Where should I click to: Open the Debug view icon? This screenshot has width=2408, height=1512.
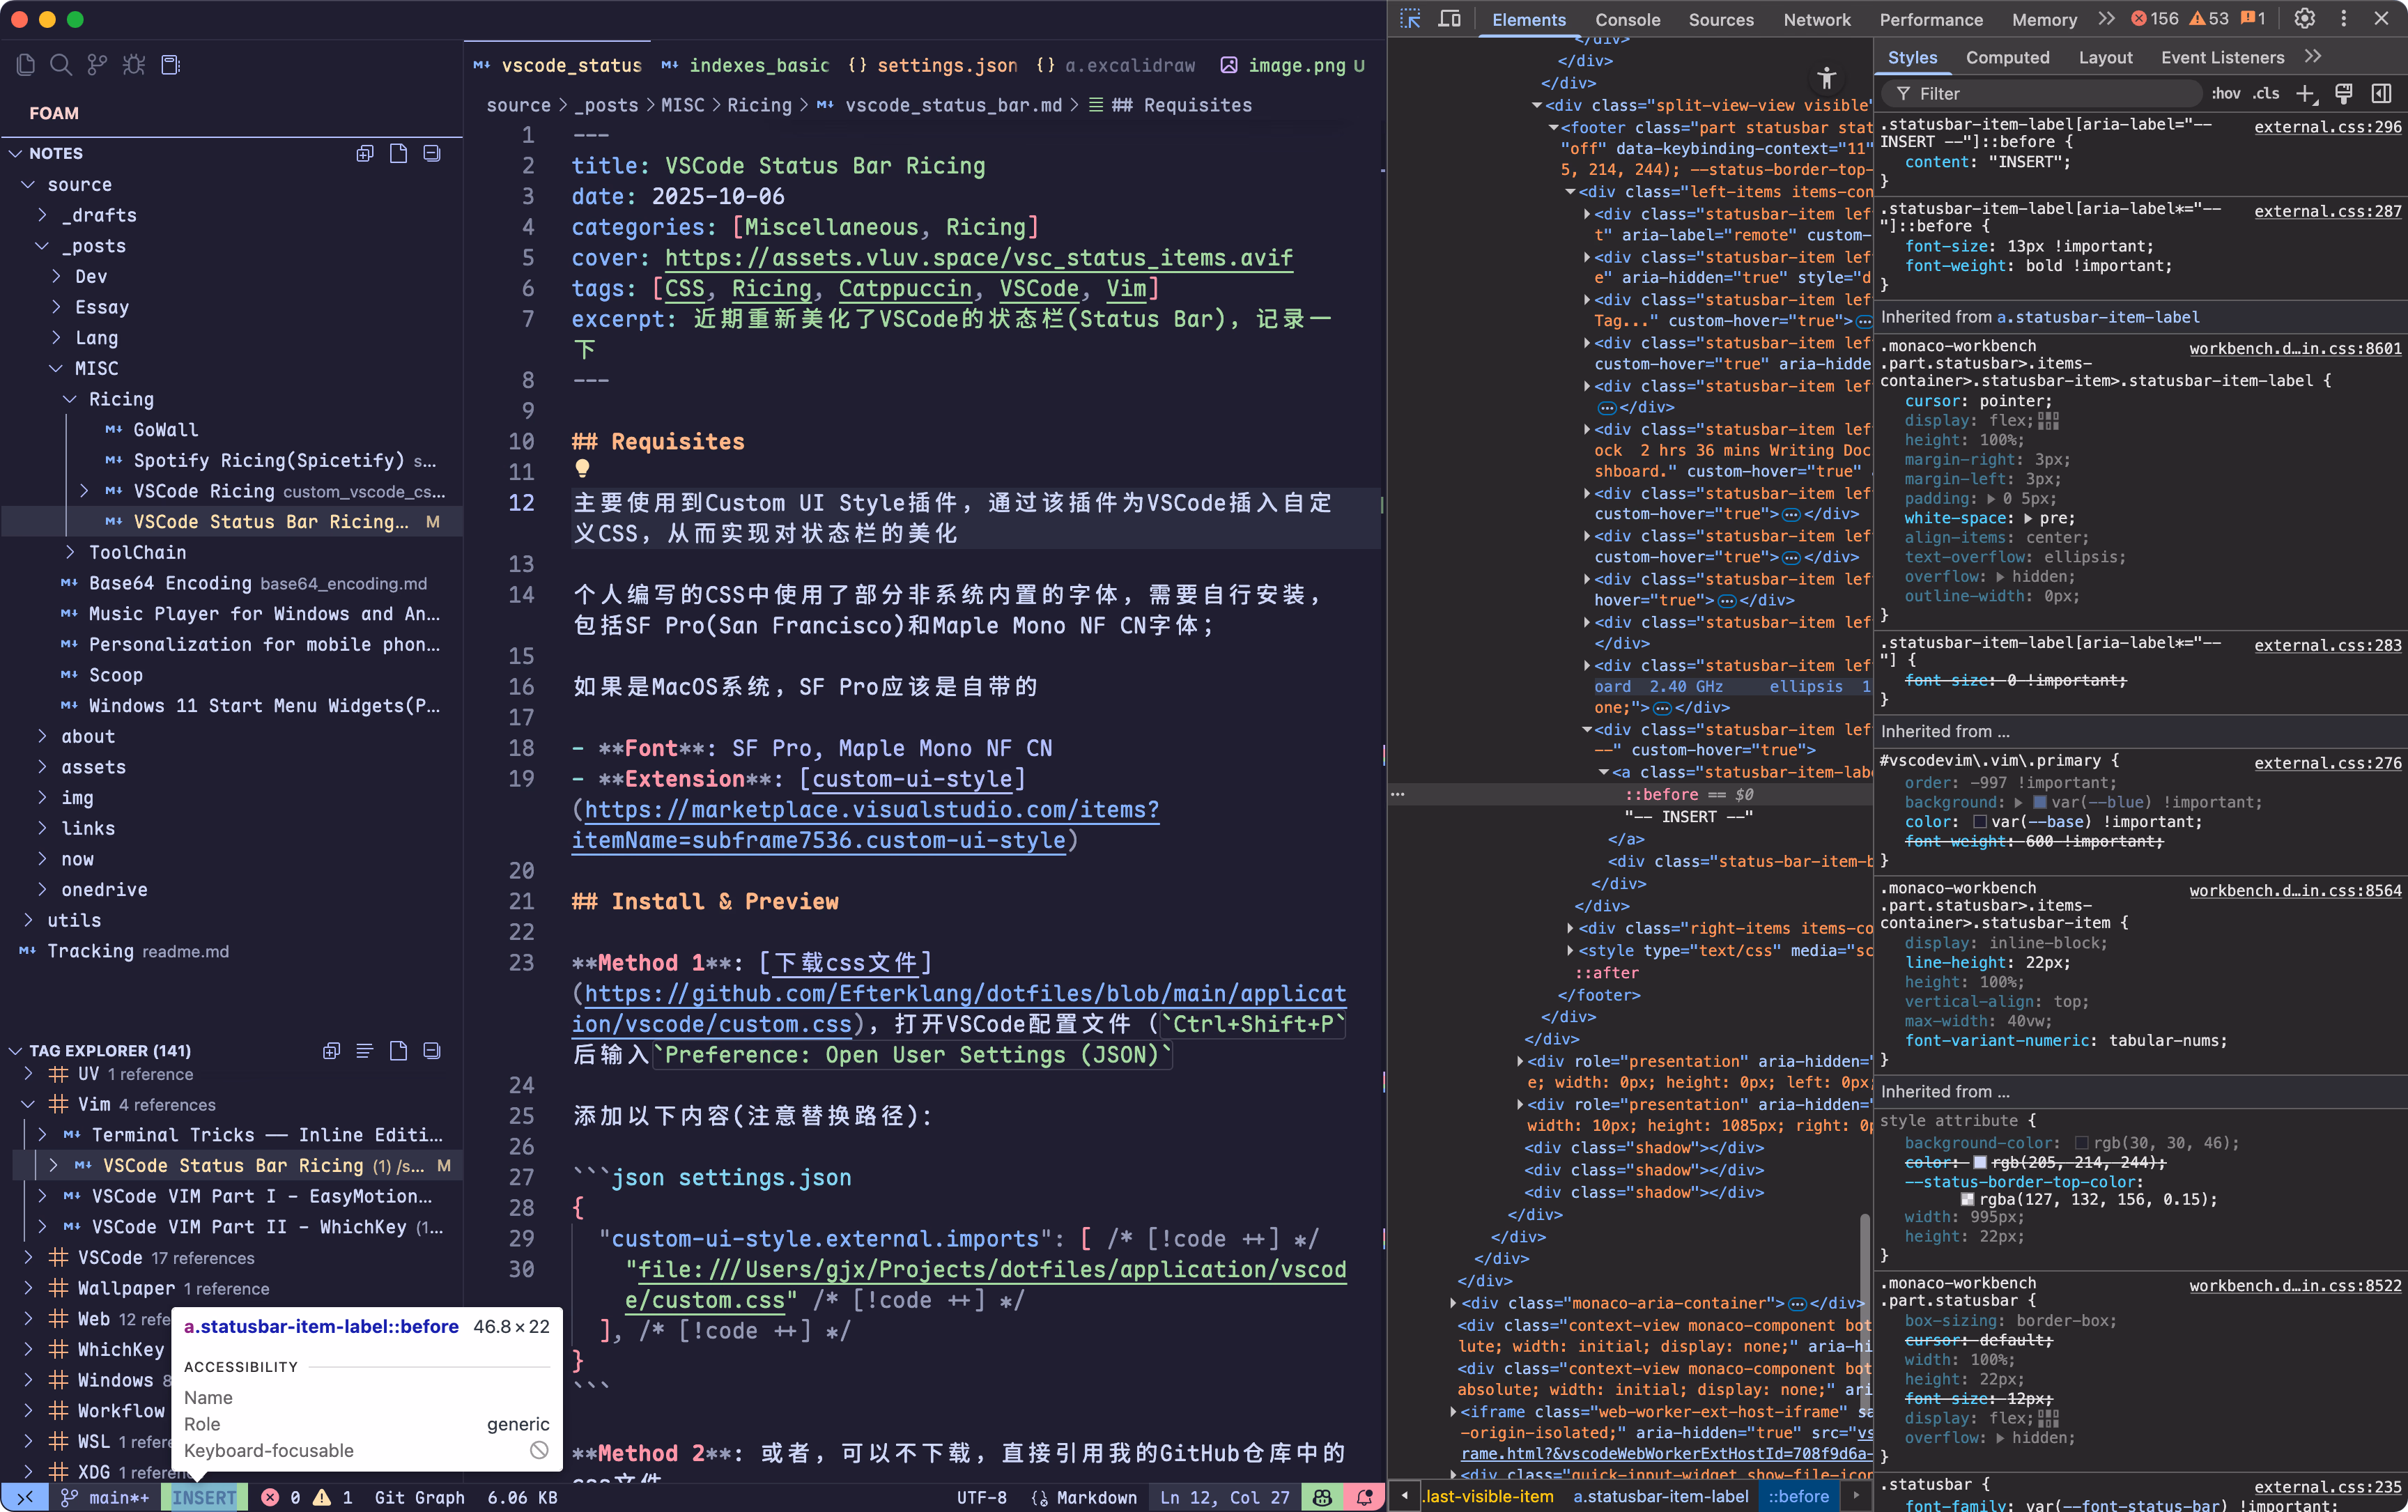pyautogui.click(x=134, y=65)
